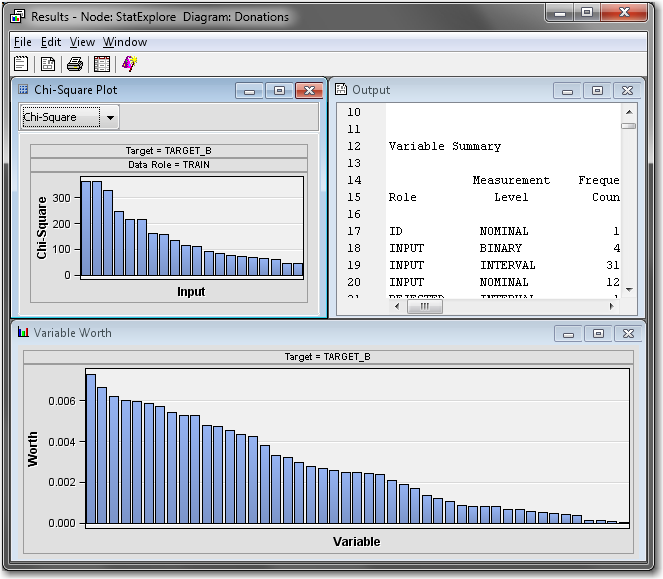Image resolution: width=663 pixels, height=579 pixels.
Task: Click the Output vertical scrollbar down arrow
Action: pyautogui.click(x=629, y=290)
